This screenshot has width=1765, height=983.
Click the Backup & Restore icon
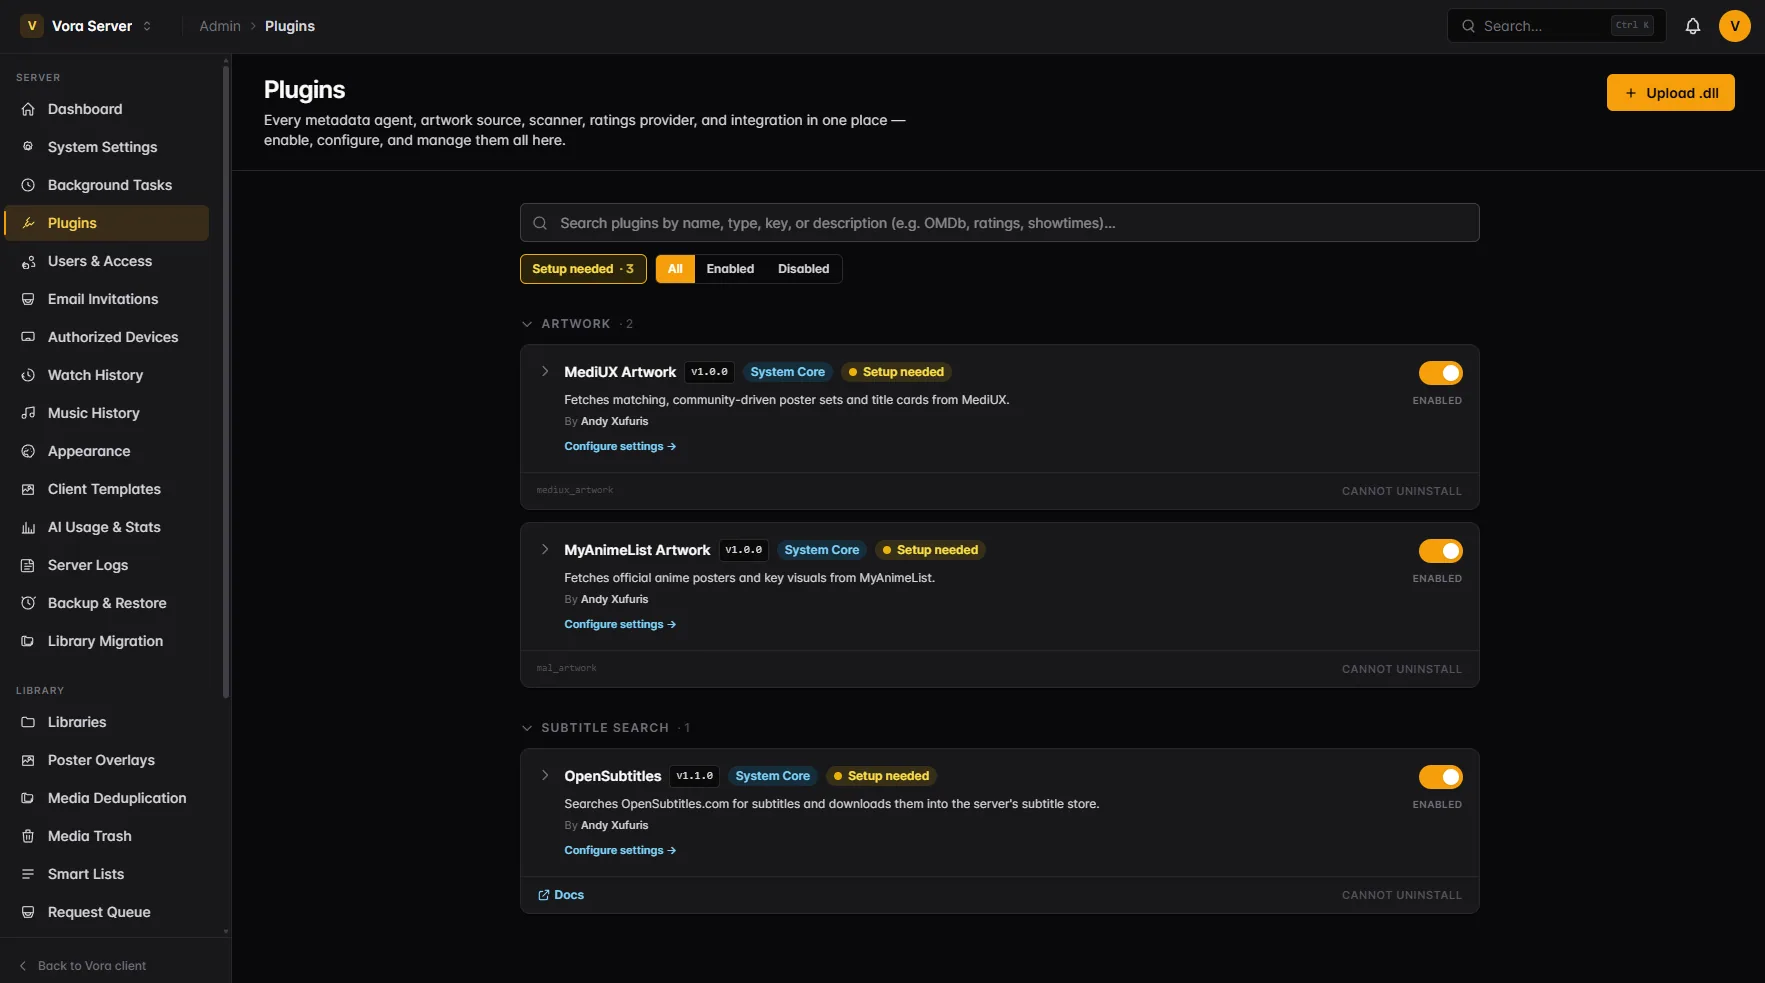(x=28, y=603)
